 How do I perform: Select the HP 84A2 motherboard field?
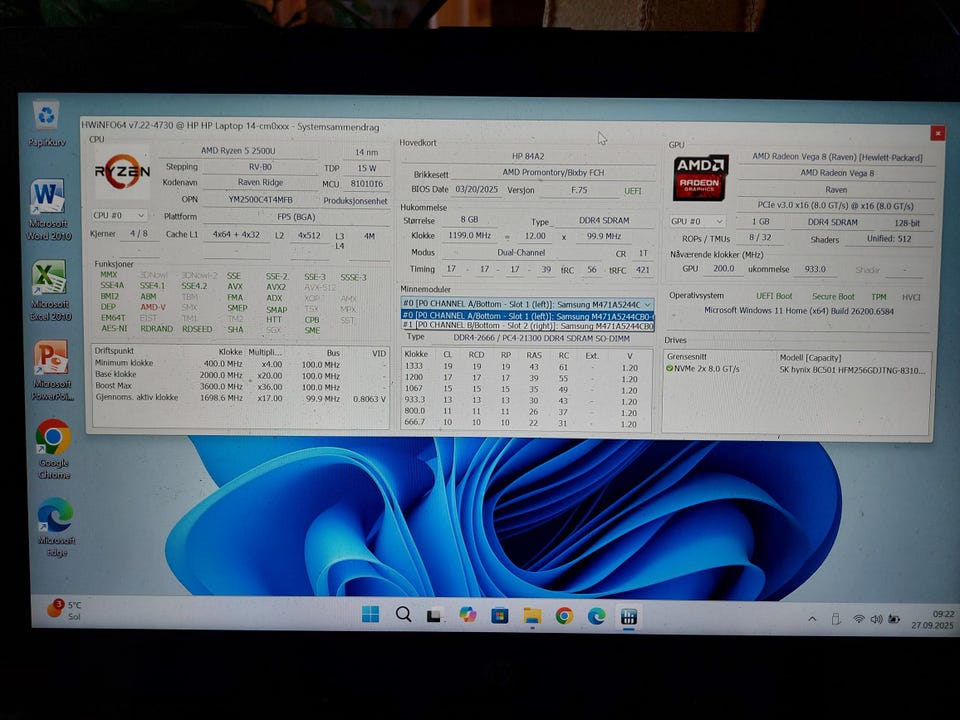pyautogui.click(x=528, y=156)
